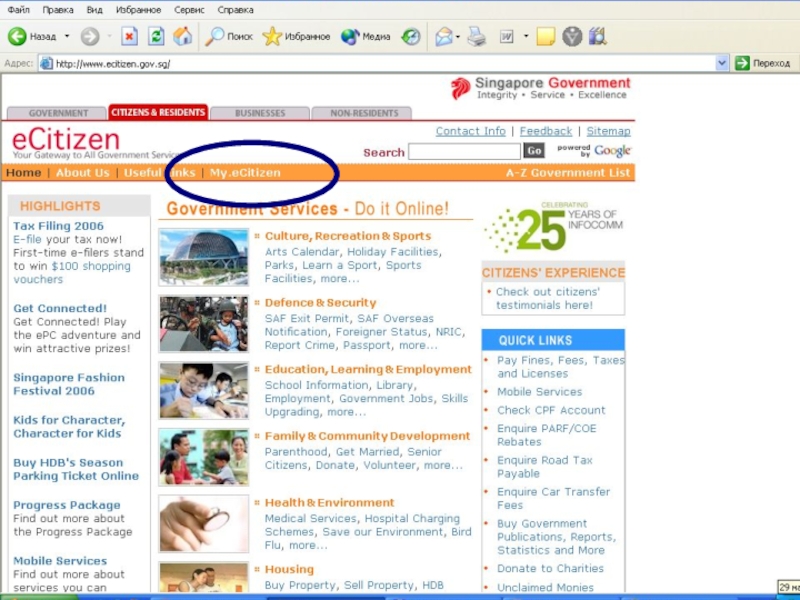The image size is (800, 600).
Task: Open Mobile Services quick link
Action: [x=539, y=392]
